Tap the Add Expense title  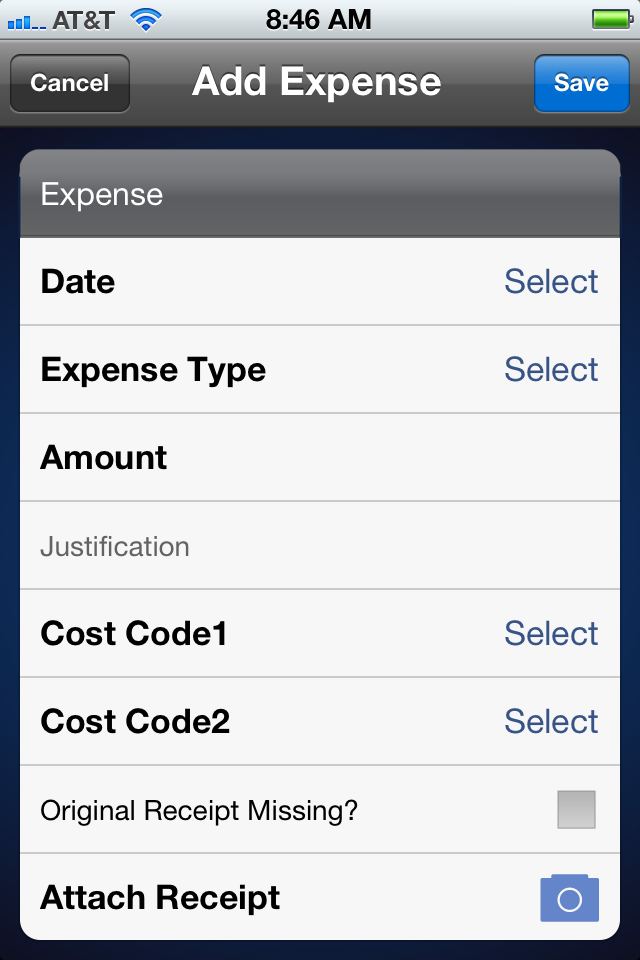click(x=317, y=82)
